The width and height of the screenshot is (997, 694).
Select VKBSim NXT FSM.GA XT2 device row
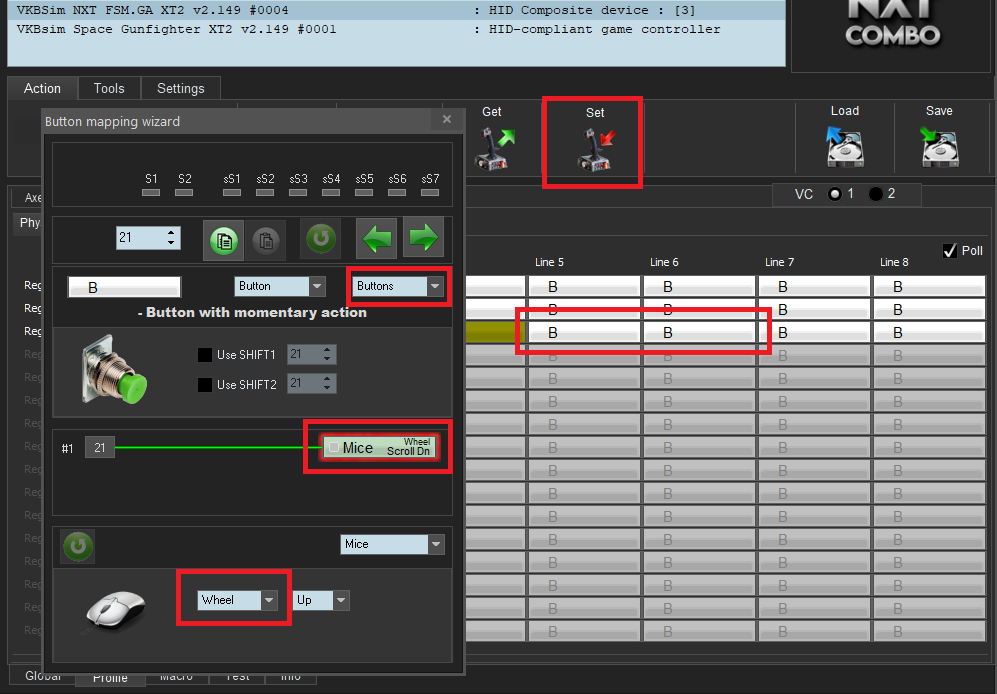(x=397, y=10)
